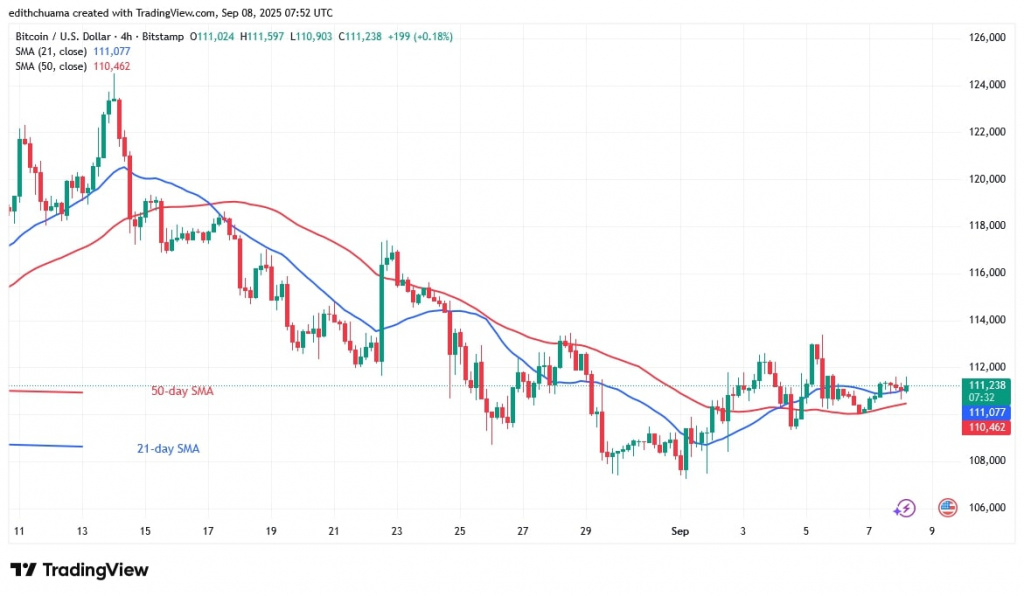This screenshot has width=1024, height=596.
Task: Click the TradingView logo at bottom left
Action: coord(79,570)
